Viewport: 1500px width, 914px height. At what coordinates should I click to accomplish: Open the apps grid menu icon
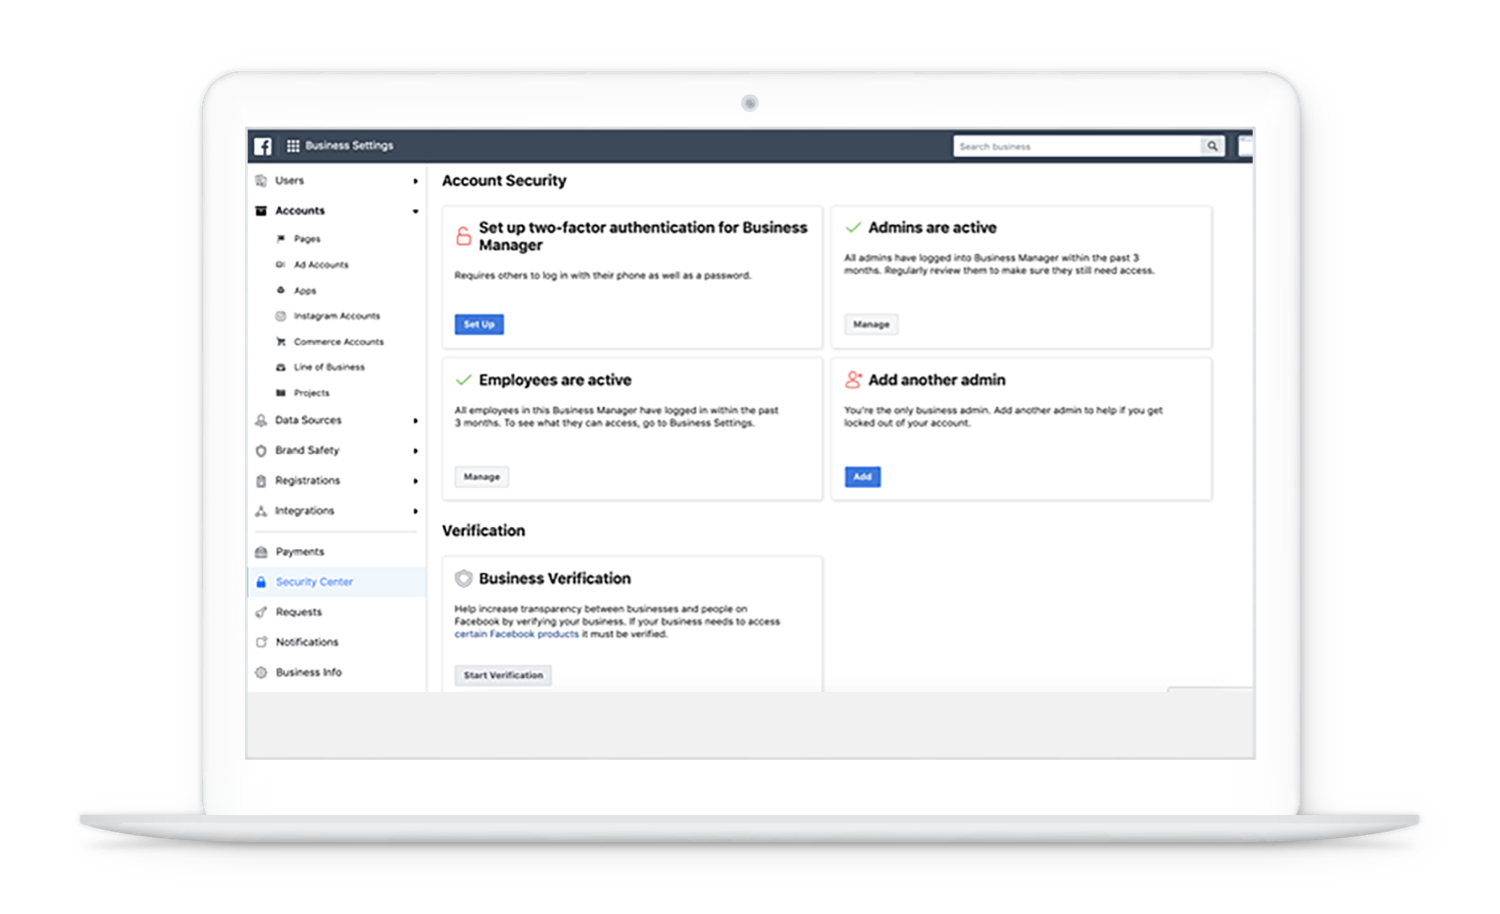293,146
